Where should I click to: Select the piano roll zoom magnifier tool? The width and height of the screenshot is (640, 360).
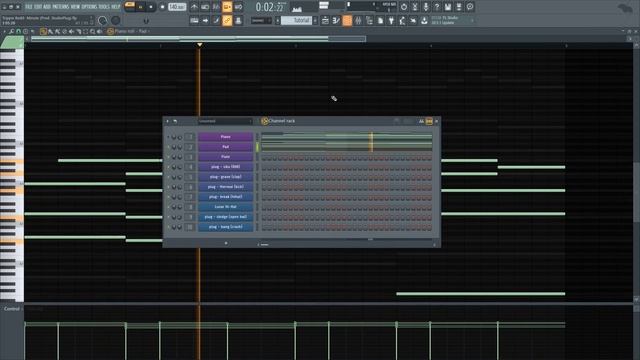pos(93,31)
